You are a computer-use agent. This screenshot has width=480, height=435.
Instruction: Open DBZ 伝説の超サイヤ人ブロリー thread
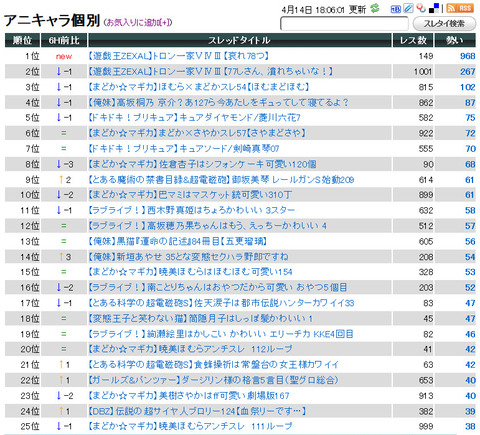click(x=197, y=411)
